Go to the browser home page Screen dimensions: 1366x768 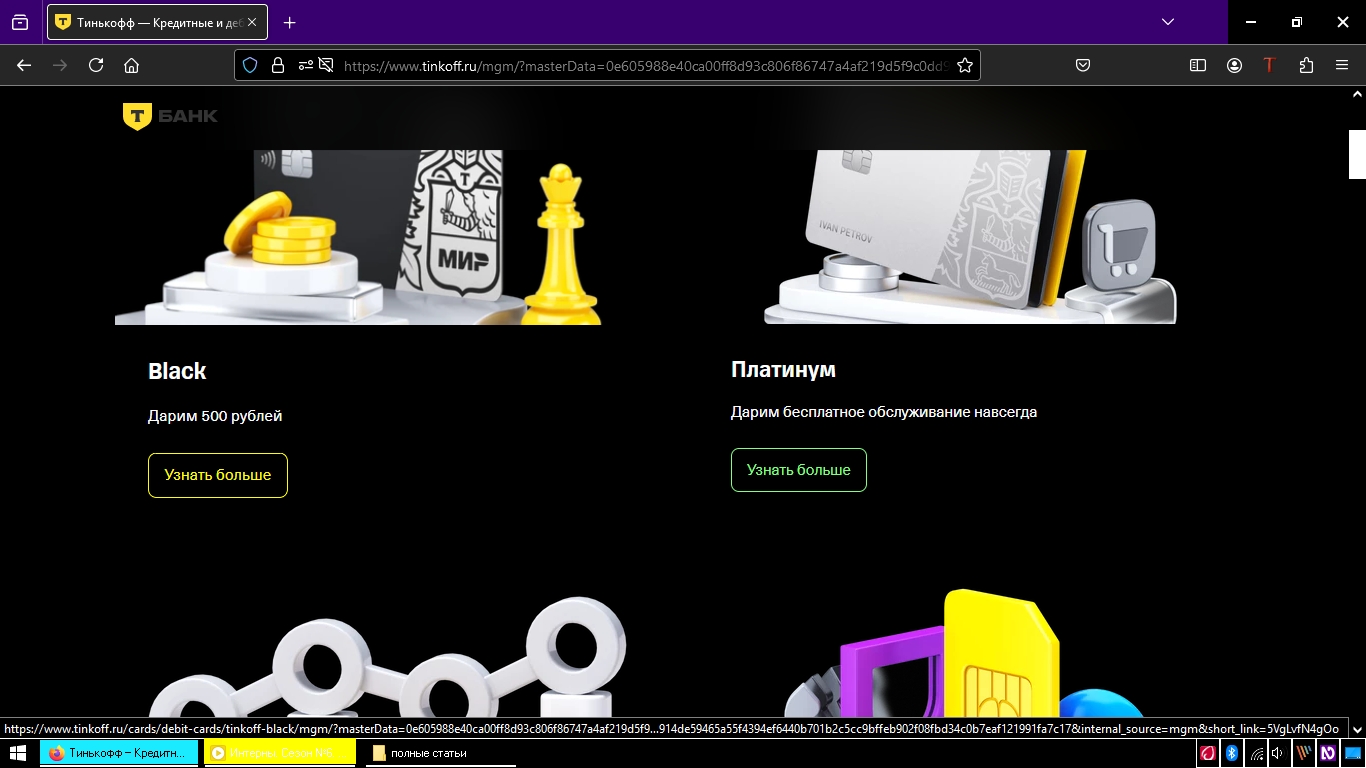(131, 65)
